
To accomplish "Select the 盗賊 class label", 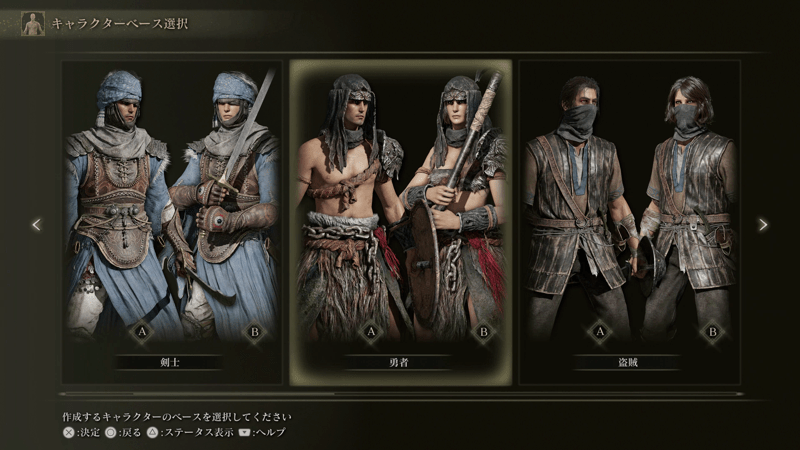I will point(628,362).
